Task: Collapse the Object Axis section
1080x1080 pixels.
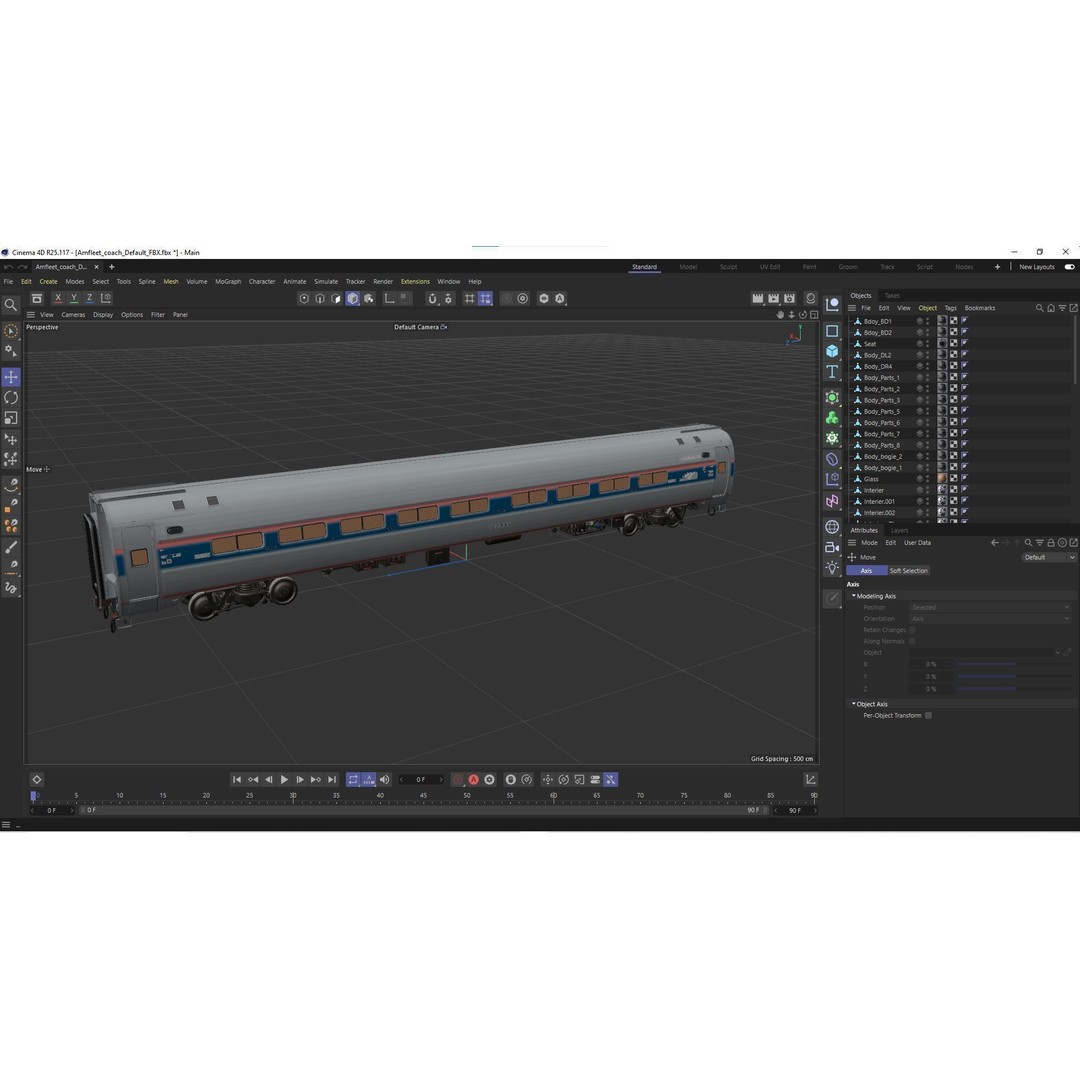Action: tap(854, 704)
